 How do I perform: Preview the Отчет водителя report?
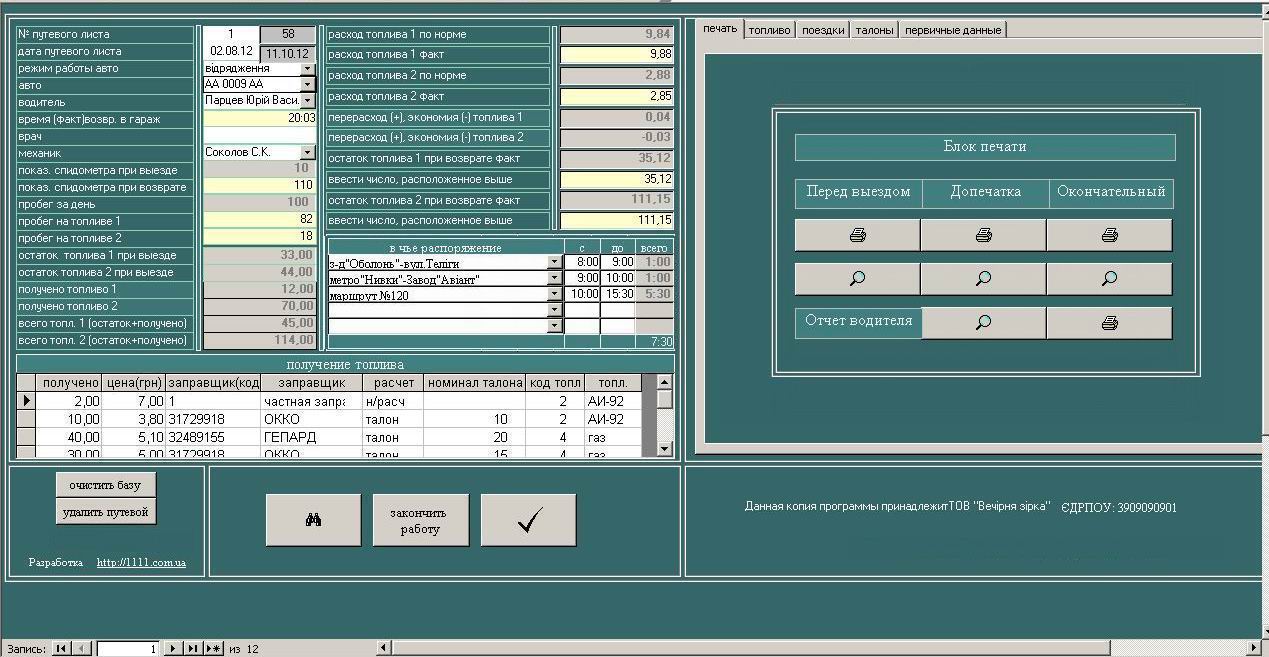click(x=983, y=323)
